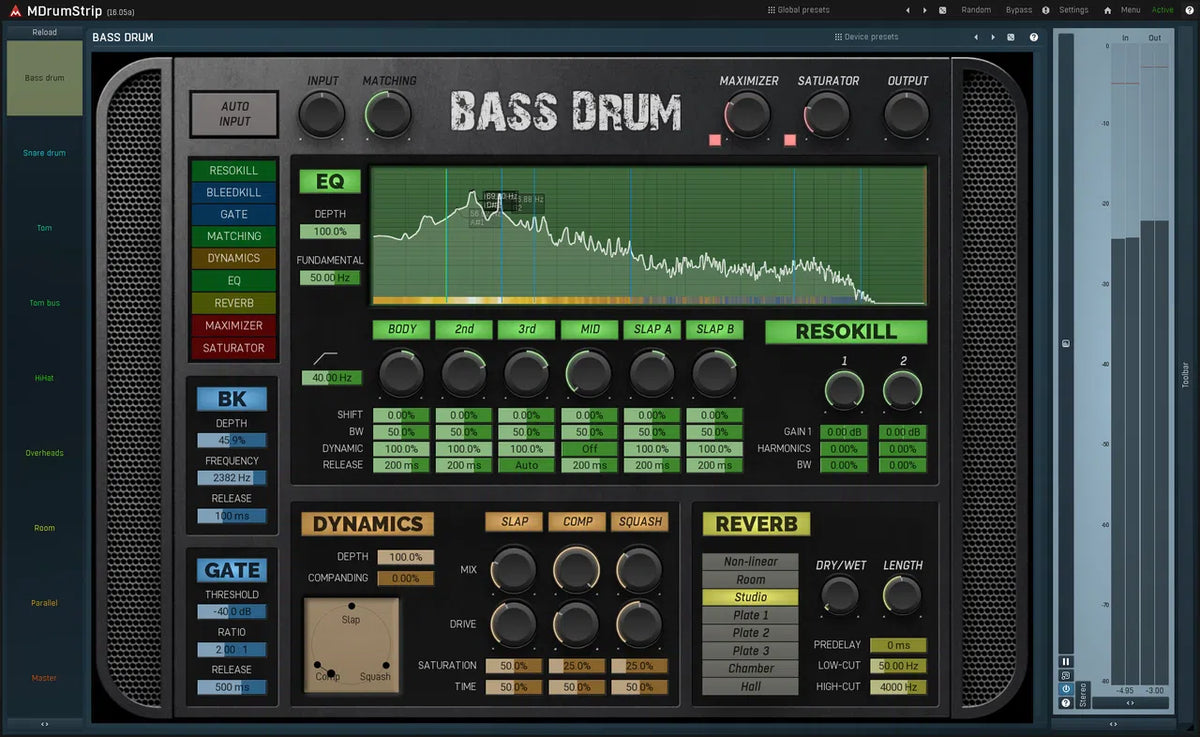
Task: Pause the meter display
Action: pos(1065,661)
